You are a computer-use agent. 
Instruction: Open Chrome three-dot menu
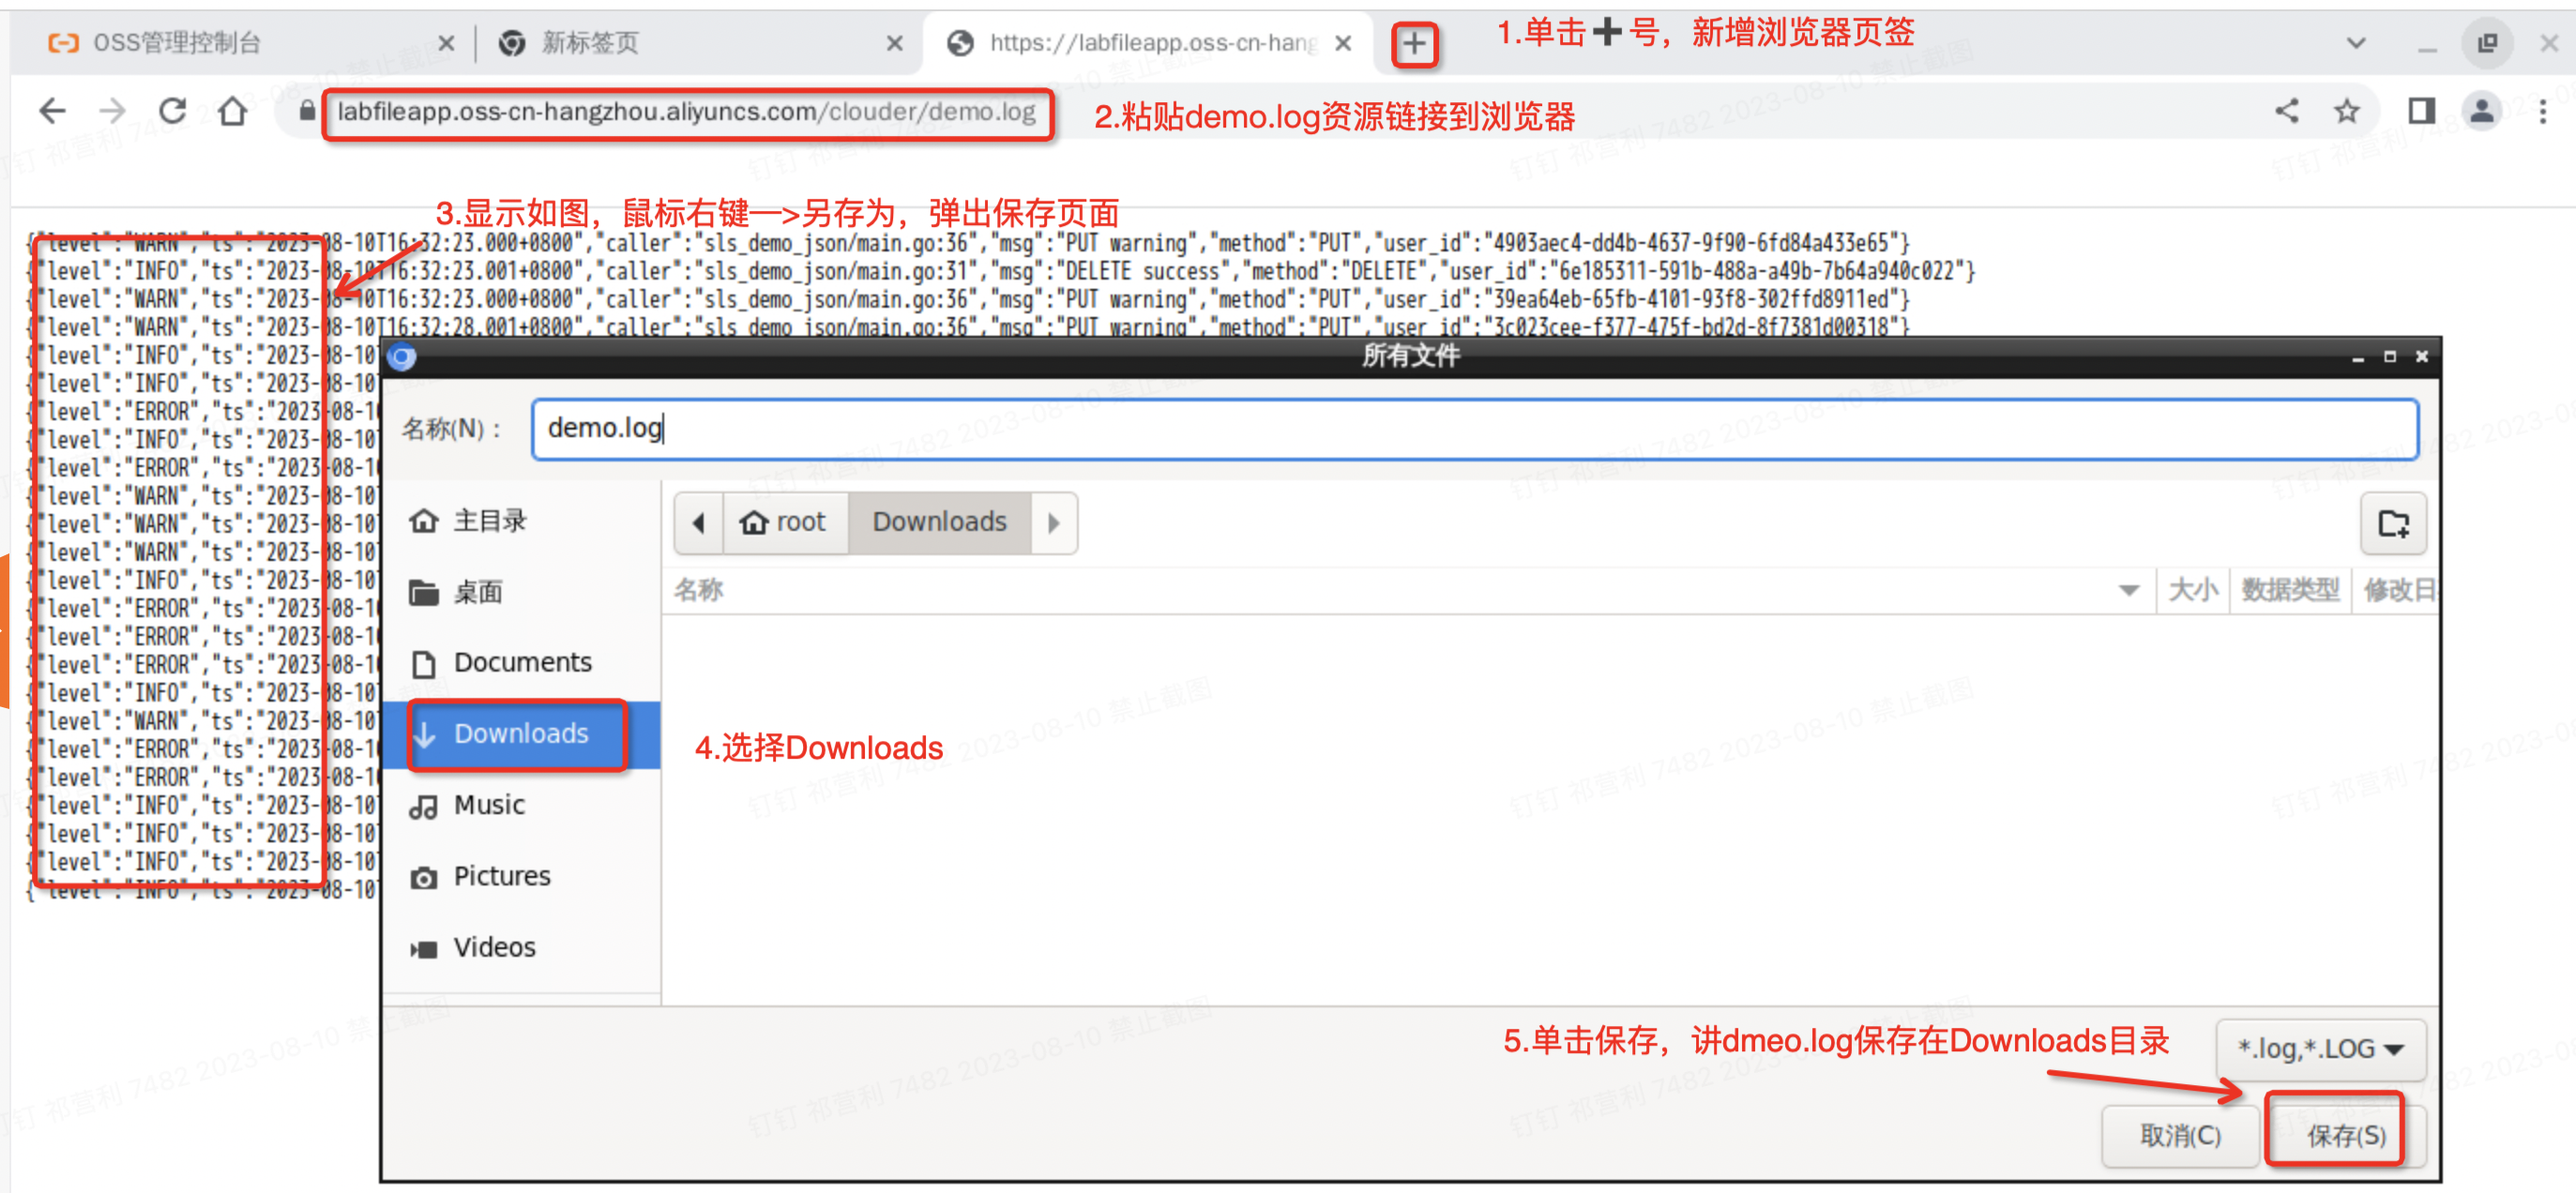pyautogui.click(x=2543, y=111)
